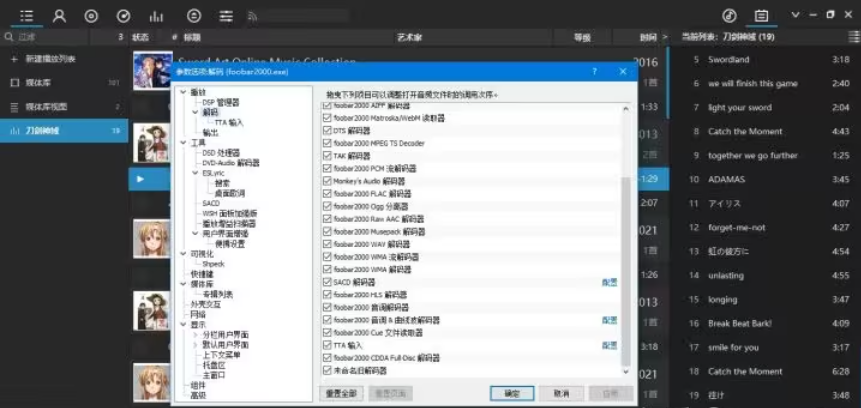Image resolution: width=861 pixels, height=408 pixels.
Task: Sort by 等级 column header
Action: tap(582, 37)
